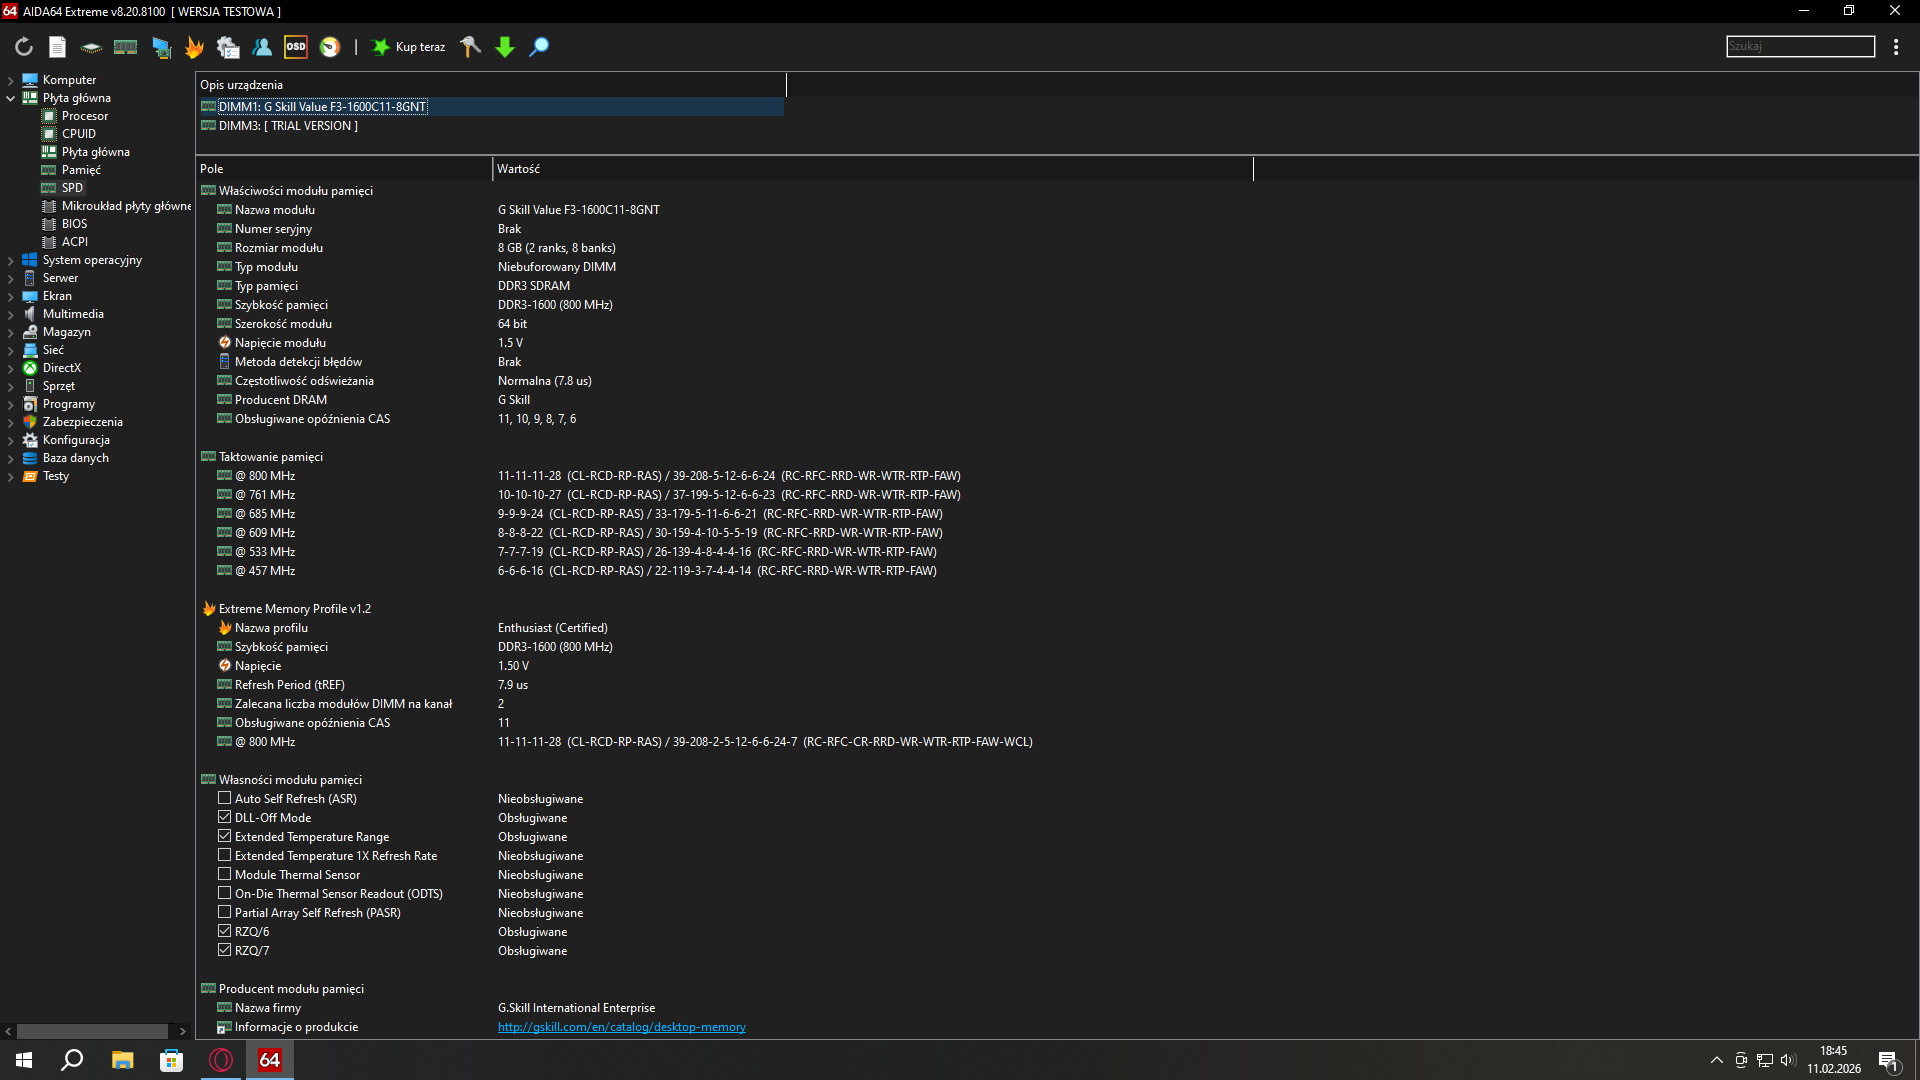Select the BIOS tree item
Screen dimensions: 1920x1080
[74, 224]
